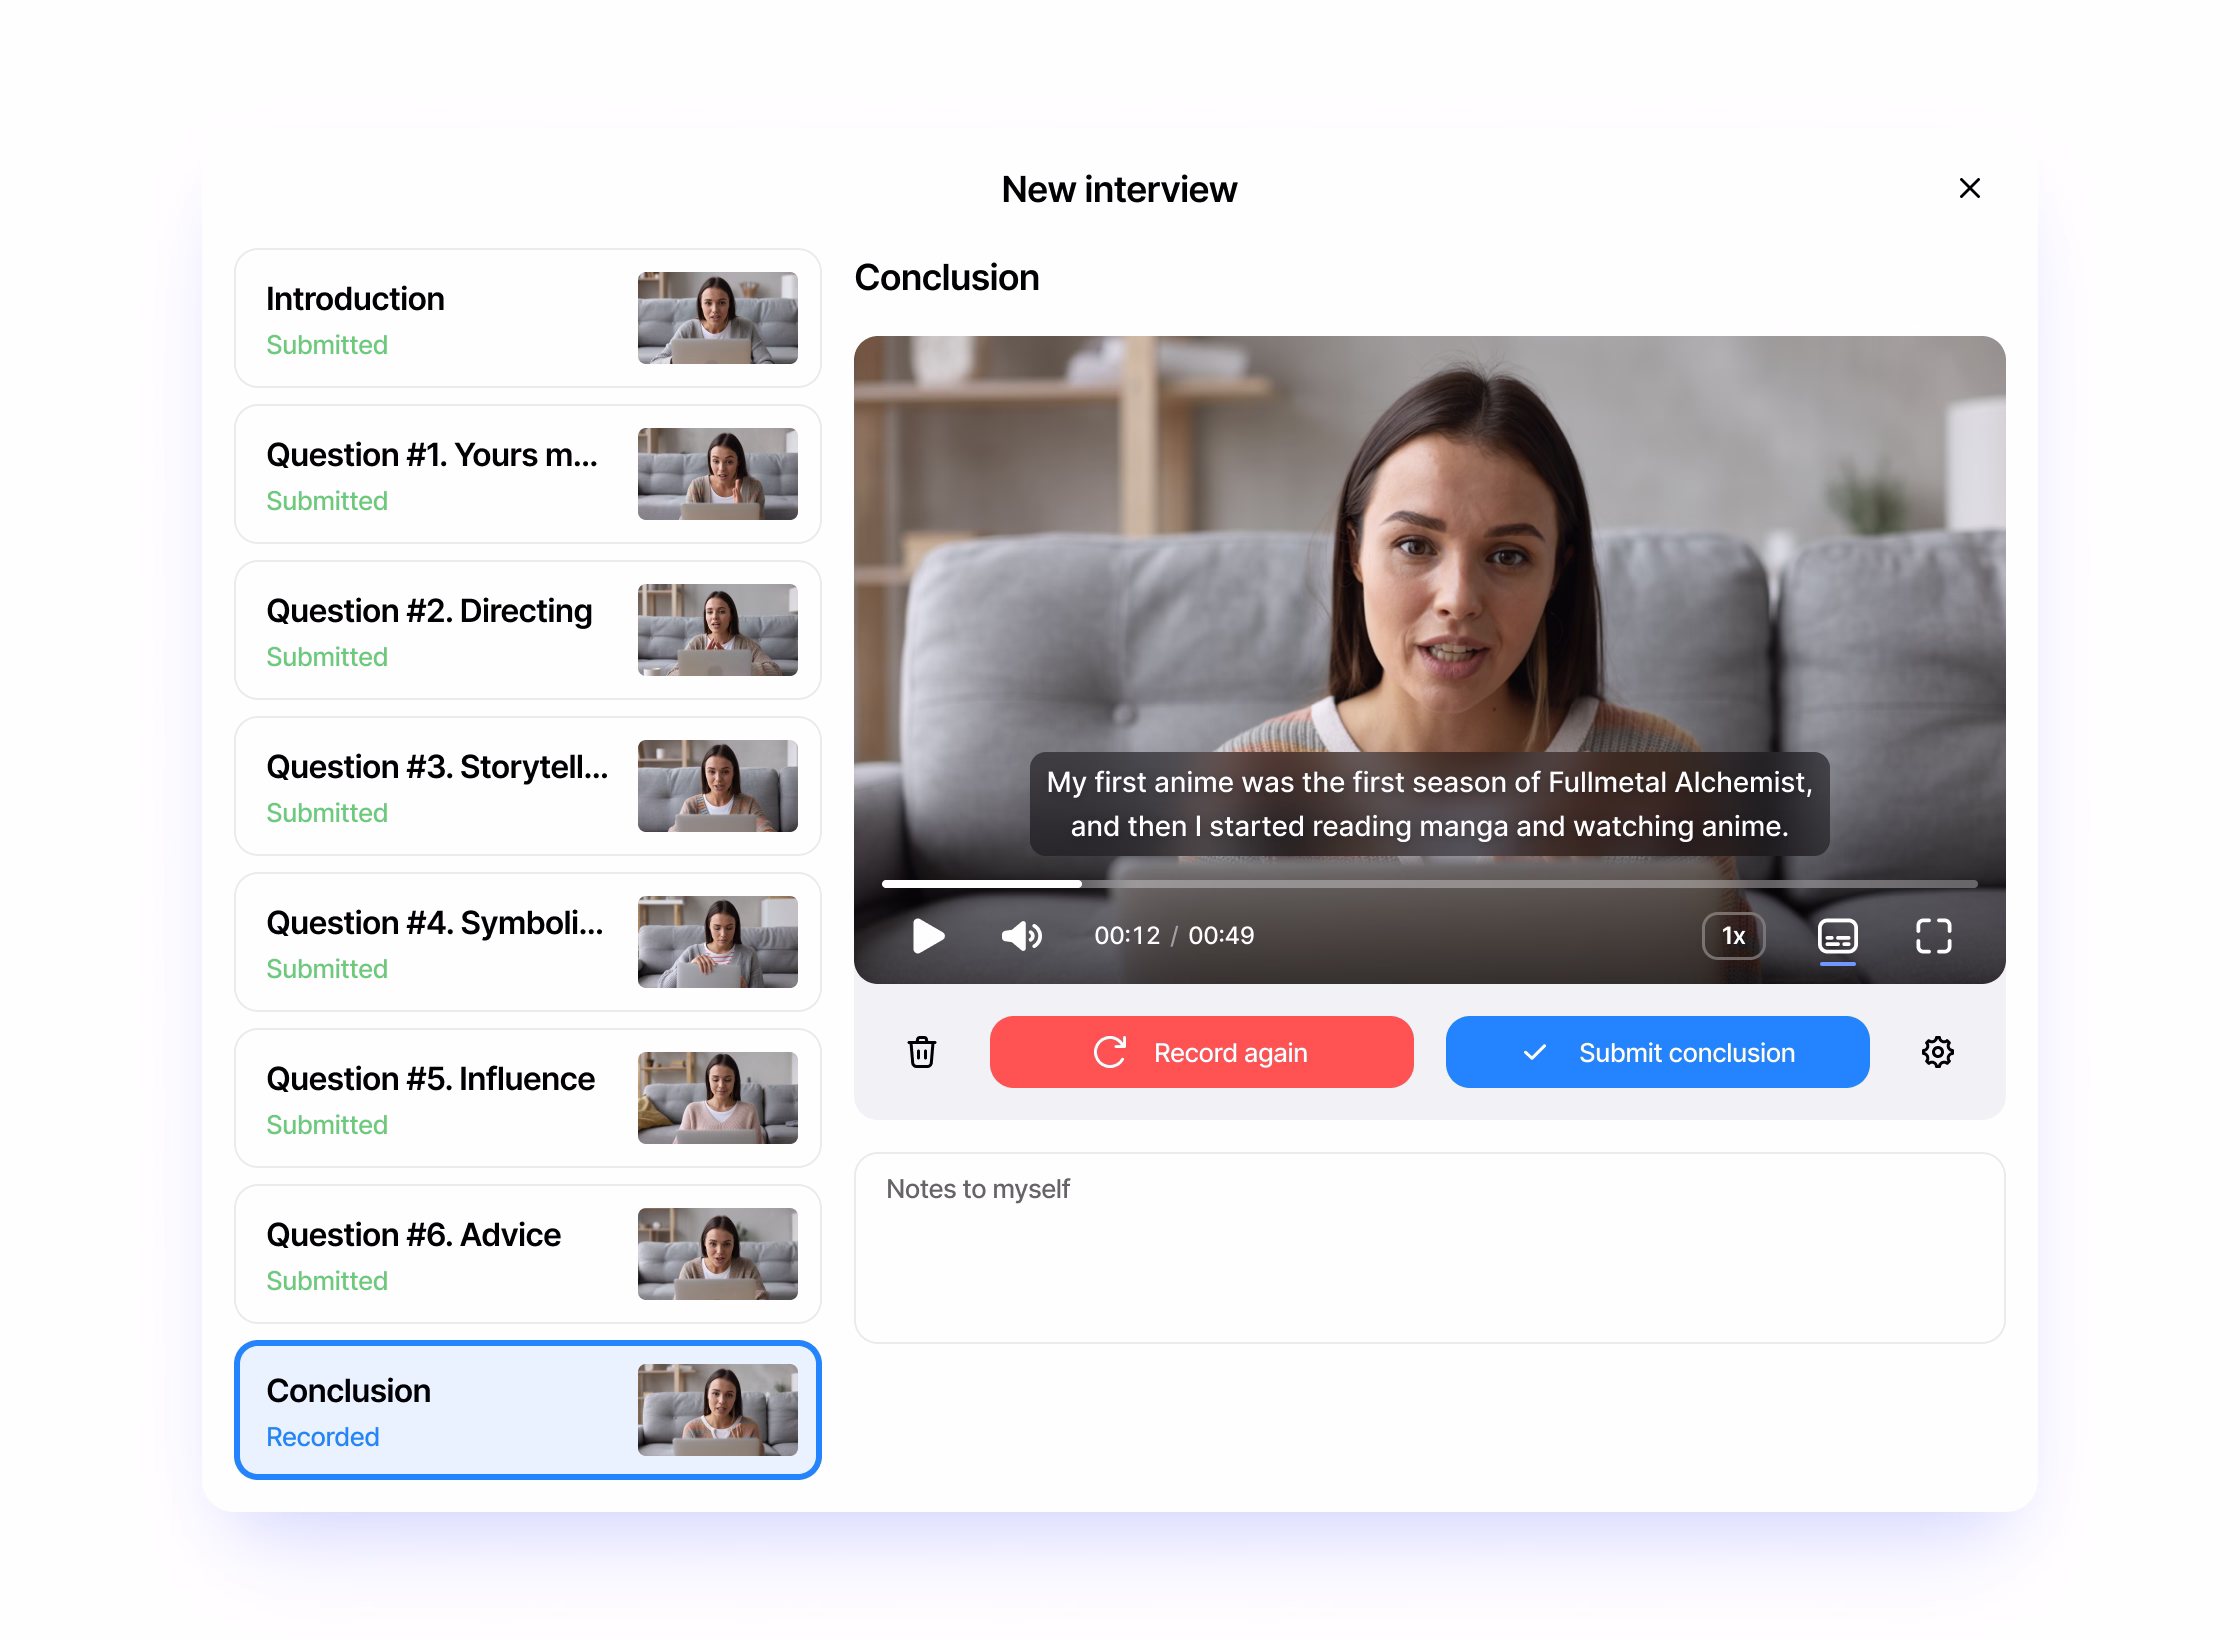Click Submit conclusion button
The width and height of the screenshot is (2240, 1640).
point(1657,1052)
